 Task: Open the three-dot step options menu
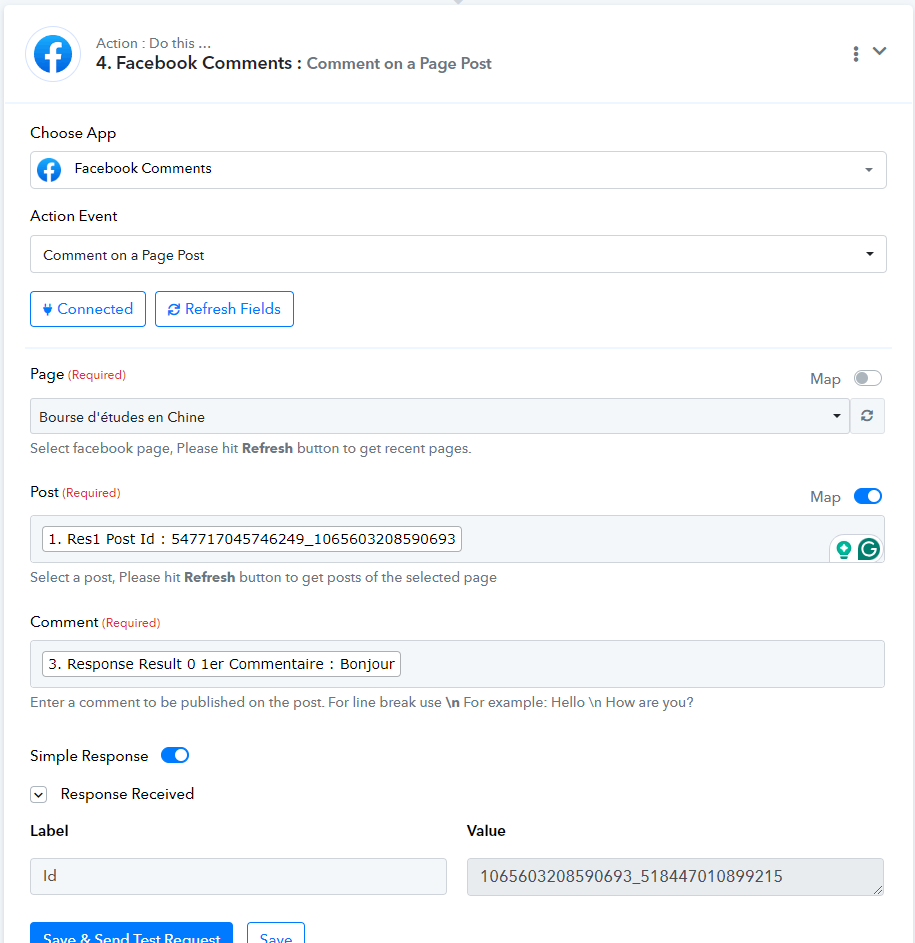point(855,54)
